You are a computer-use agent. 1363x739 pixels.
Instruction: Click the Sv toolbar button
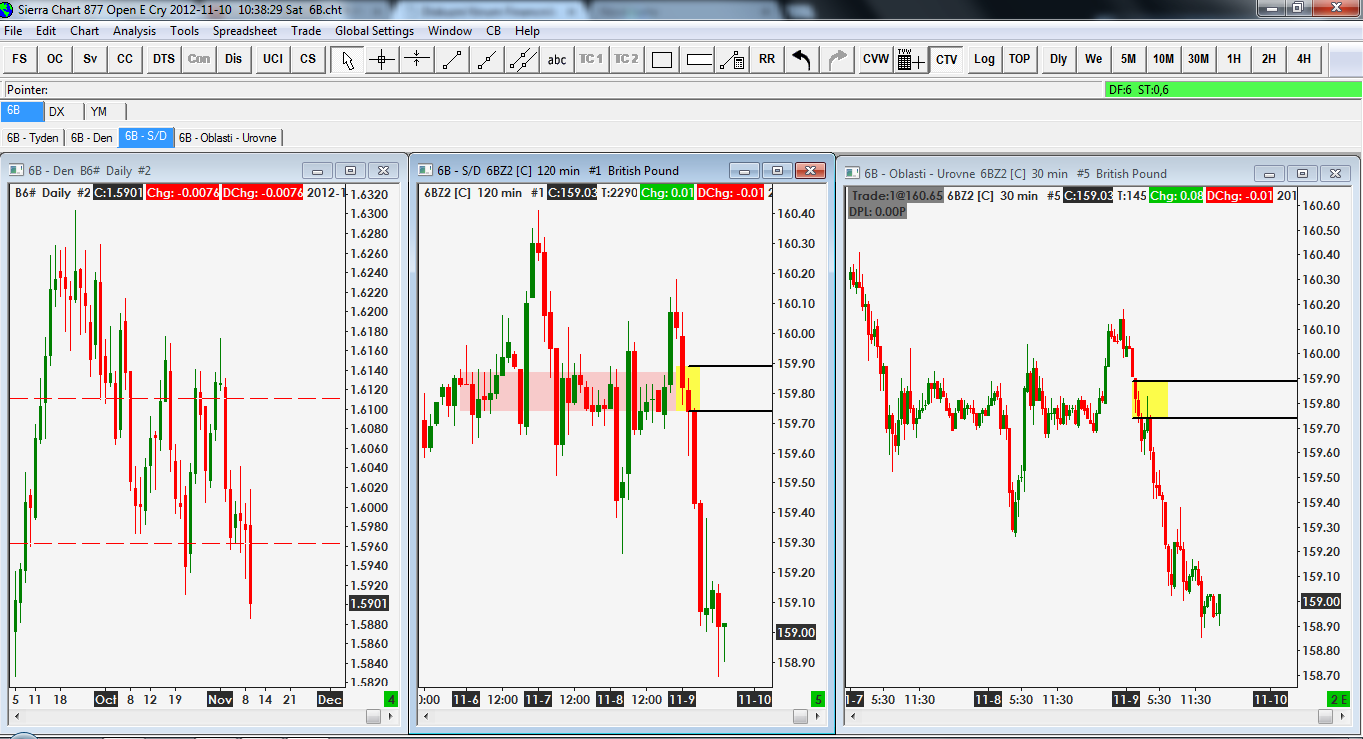[x=90, y=59]
